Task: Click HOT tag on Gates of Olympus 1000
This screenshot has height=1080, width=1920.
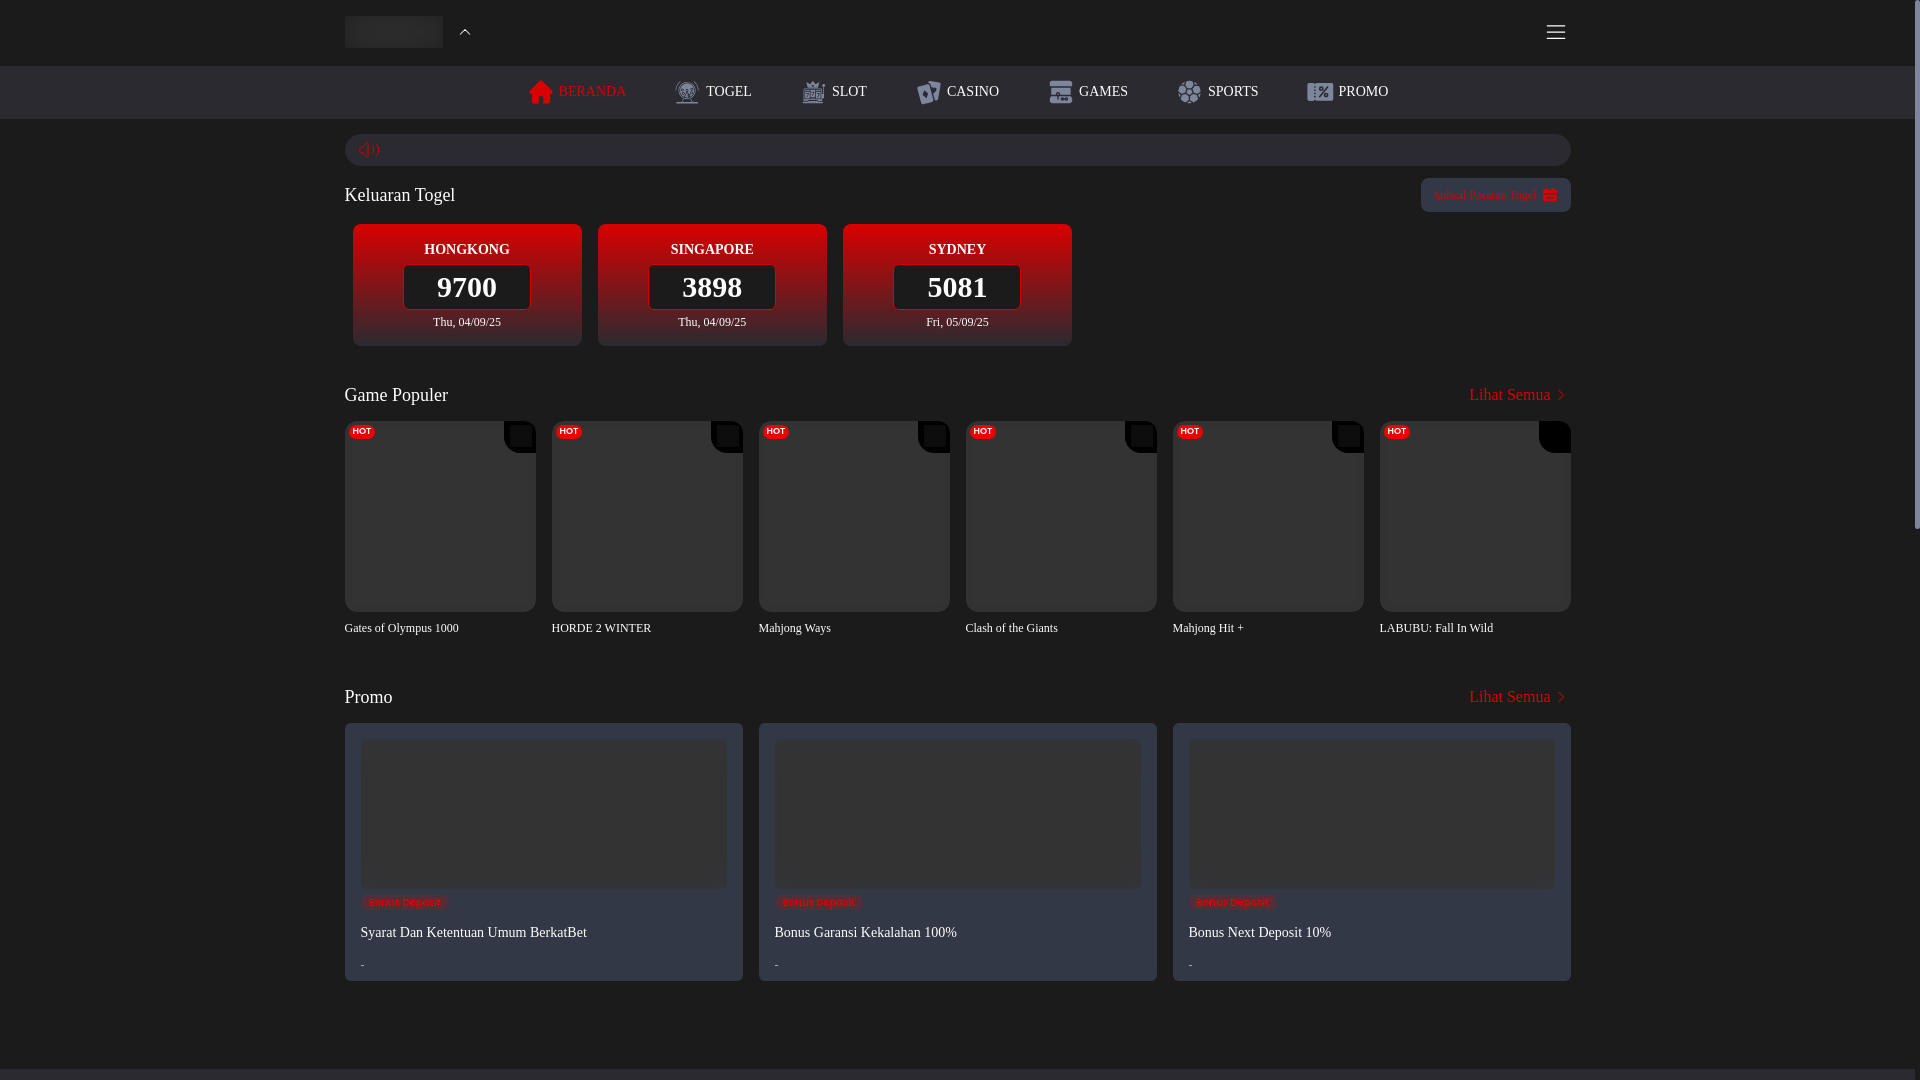Action: coord(362,432)
